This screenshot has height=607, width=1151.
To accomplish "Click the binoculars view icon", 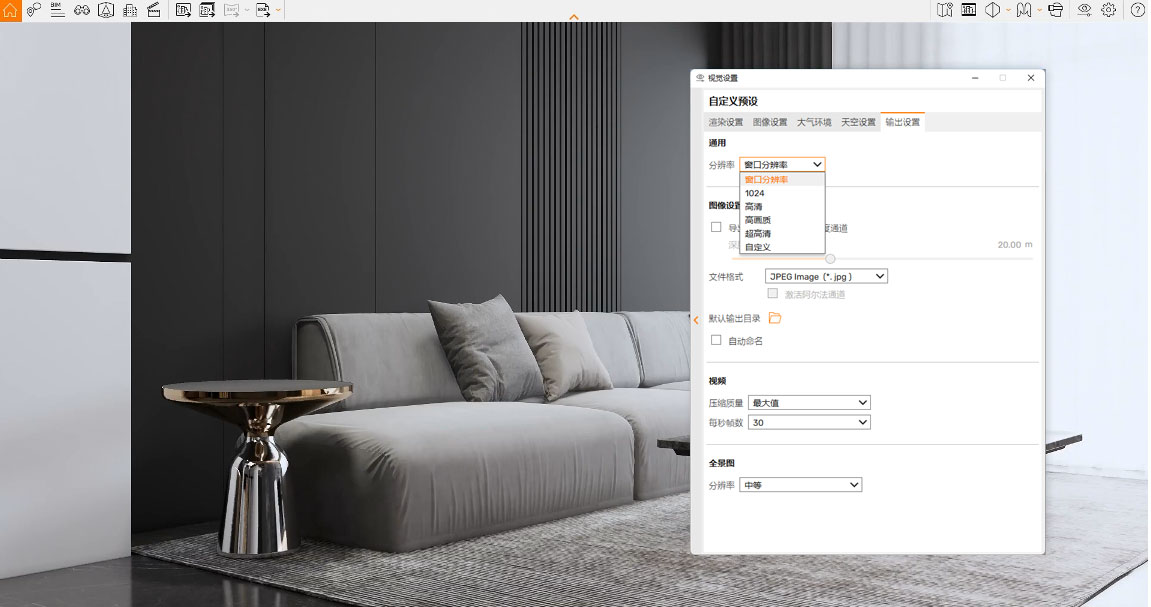I will tap(81, 10).
